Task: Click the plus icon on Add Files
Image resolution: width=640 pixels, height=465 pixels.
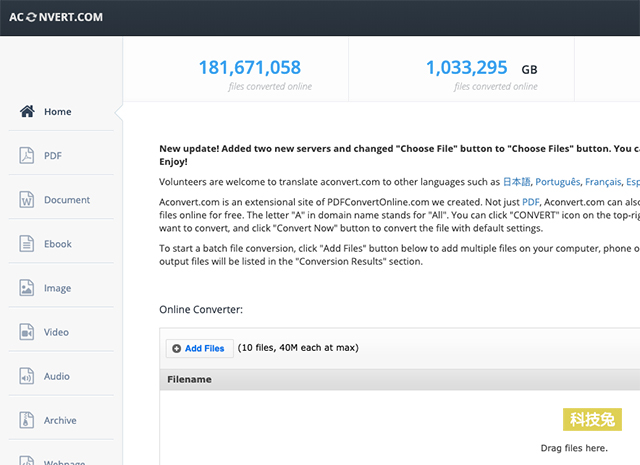Action: tap(176, 348)
